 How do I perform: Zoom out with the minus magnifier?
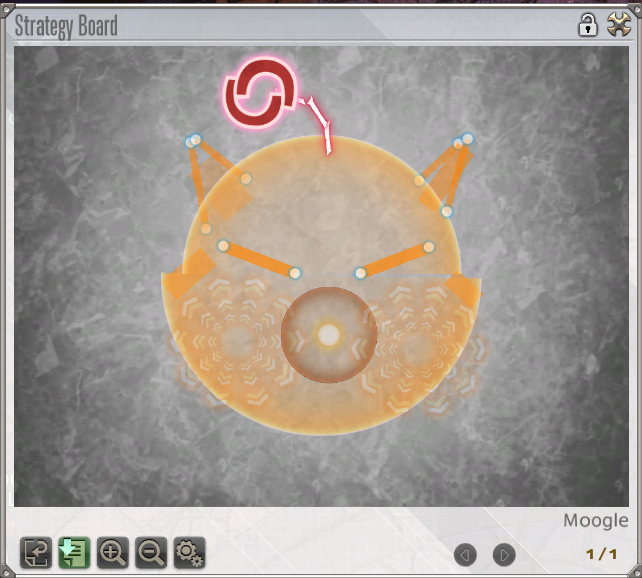coord(151,553)
